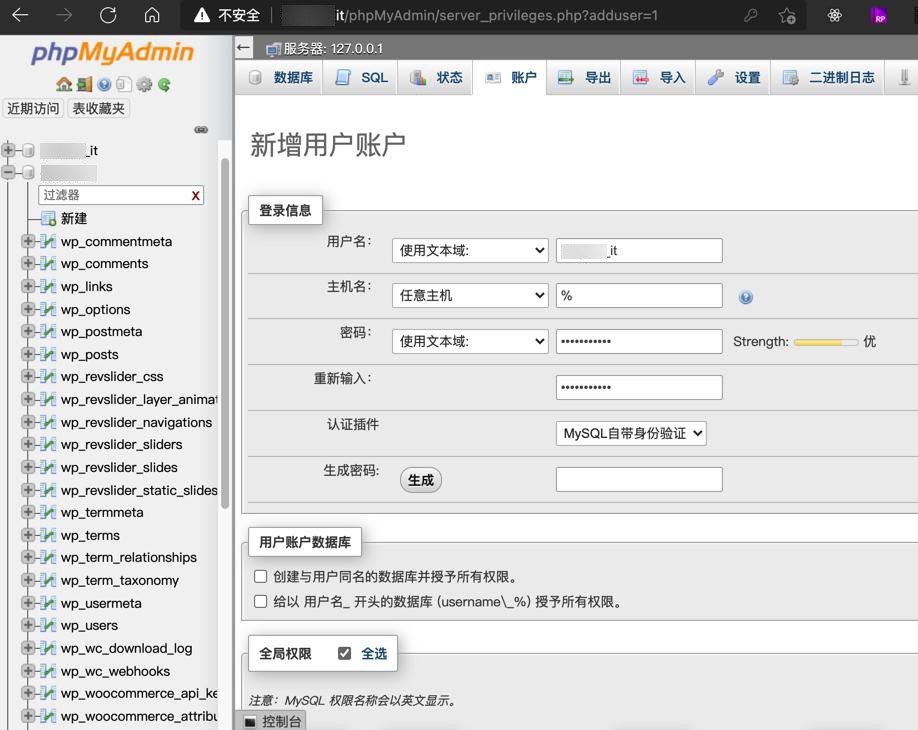
Task: Expand the wp_terms table node
Action: click(28, 535)
